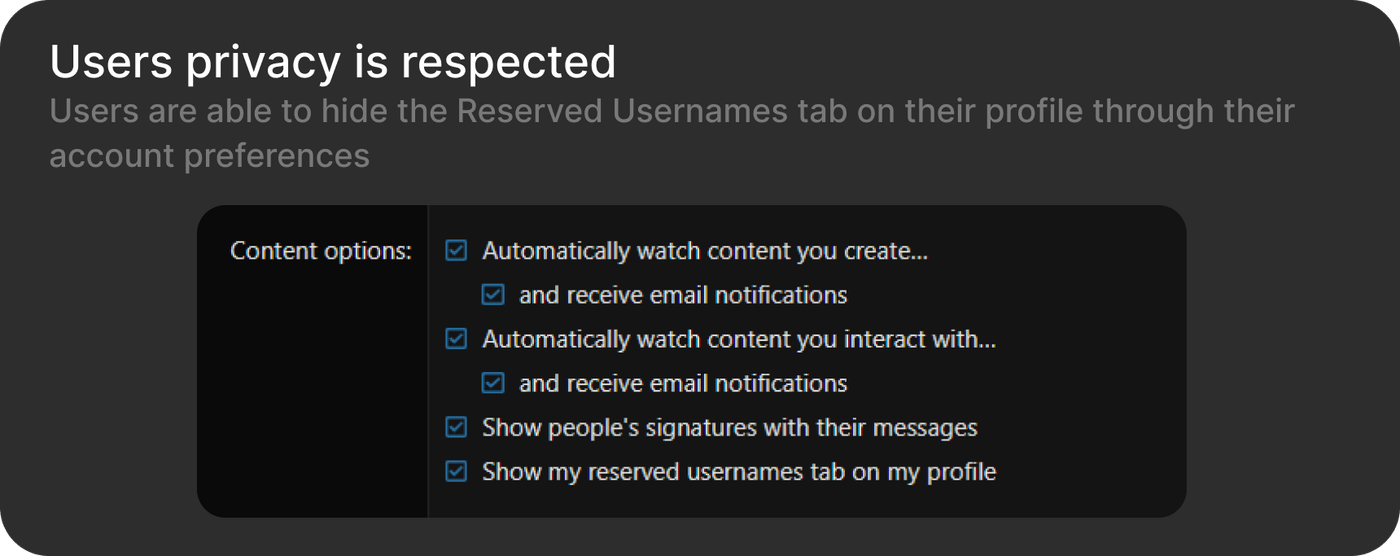Click 'Show my reserved usernames tab on my profile' label
The width and height of the screenshot is (1400, 556).
coord(739,471)
